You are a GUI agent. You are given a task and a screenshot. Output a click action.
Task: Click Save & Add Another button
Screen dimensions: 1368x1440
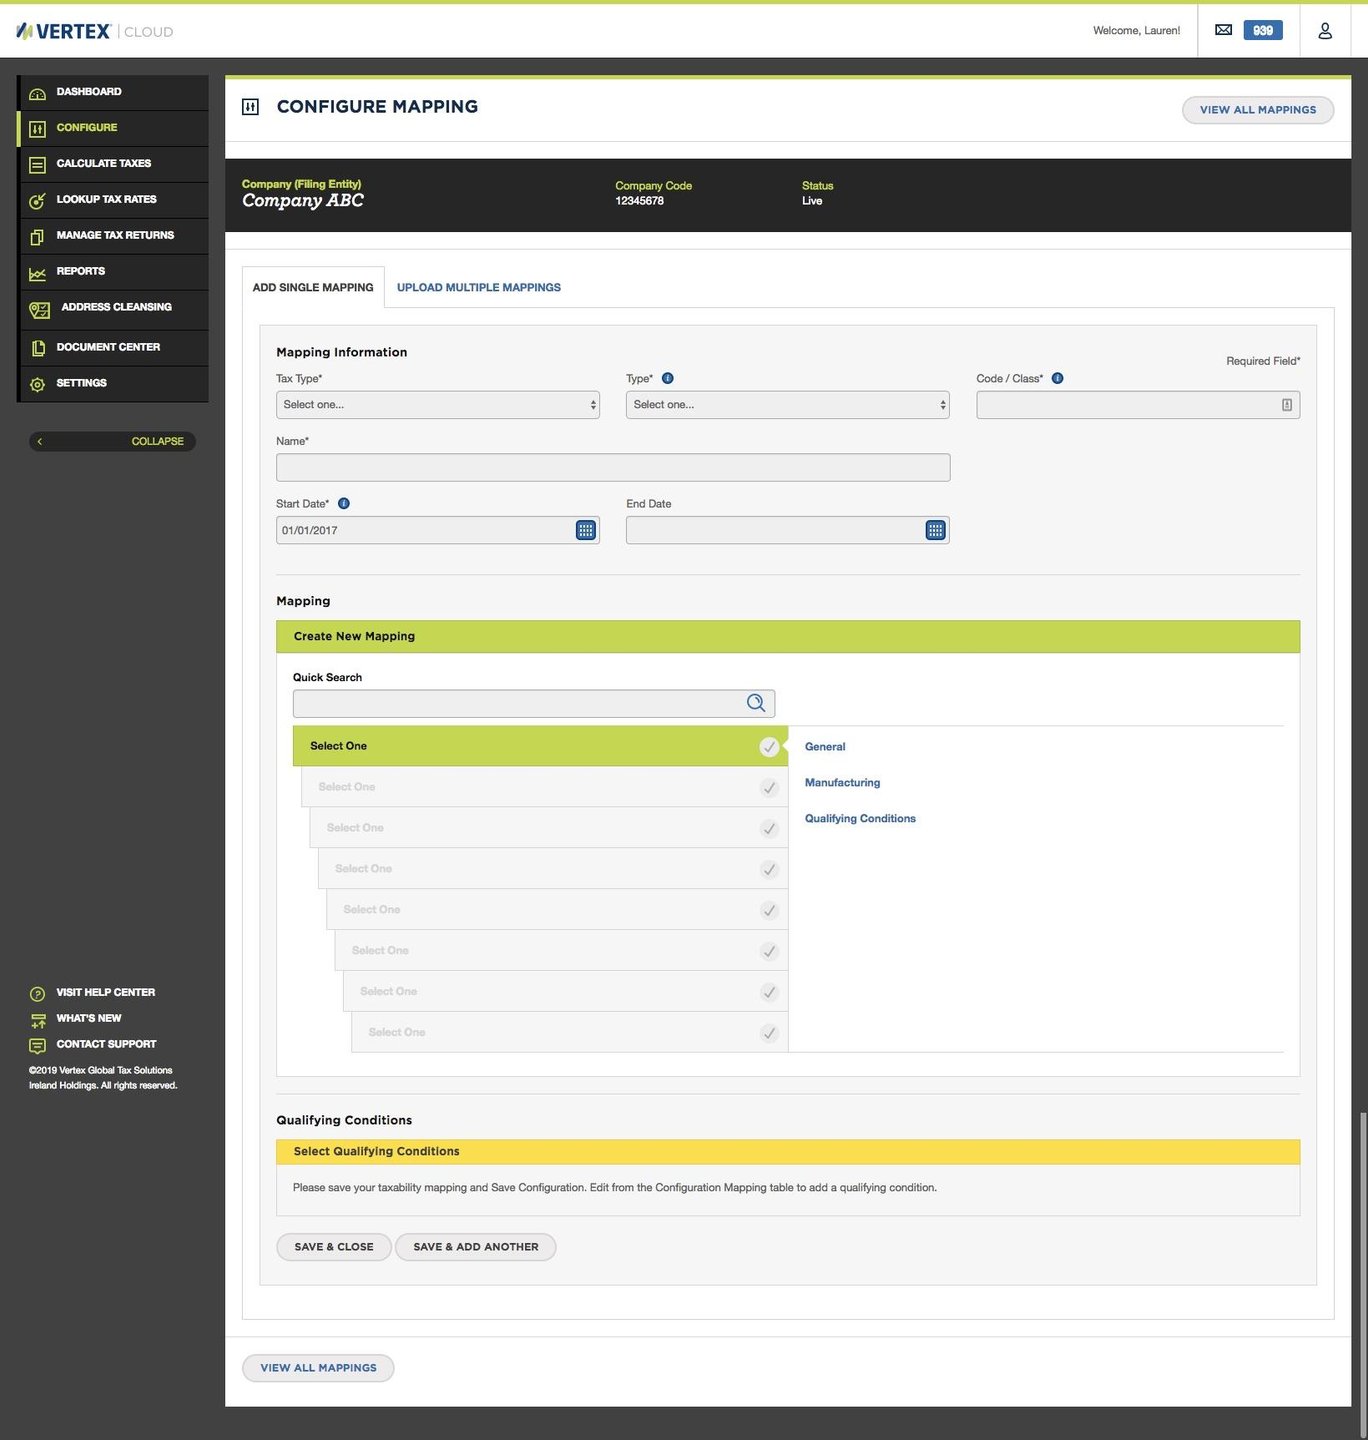(x=476, y=1247)
